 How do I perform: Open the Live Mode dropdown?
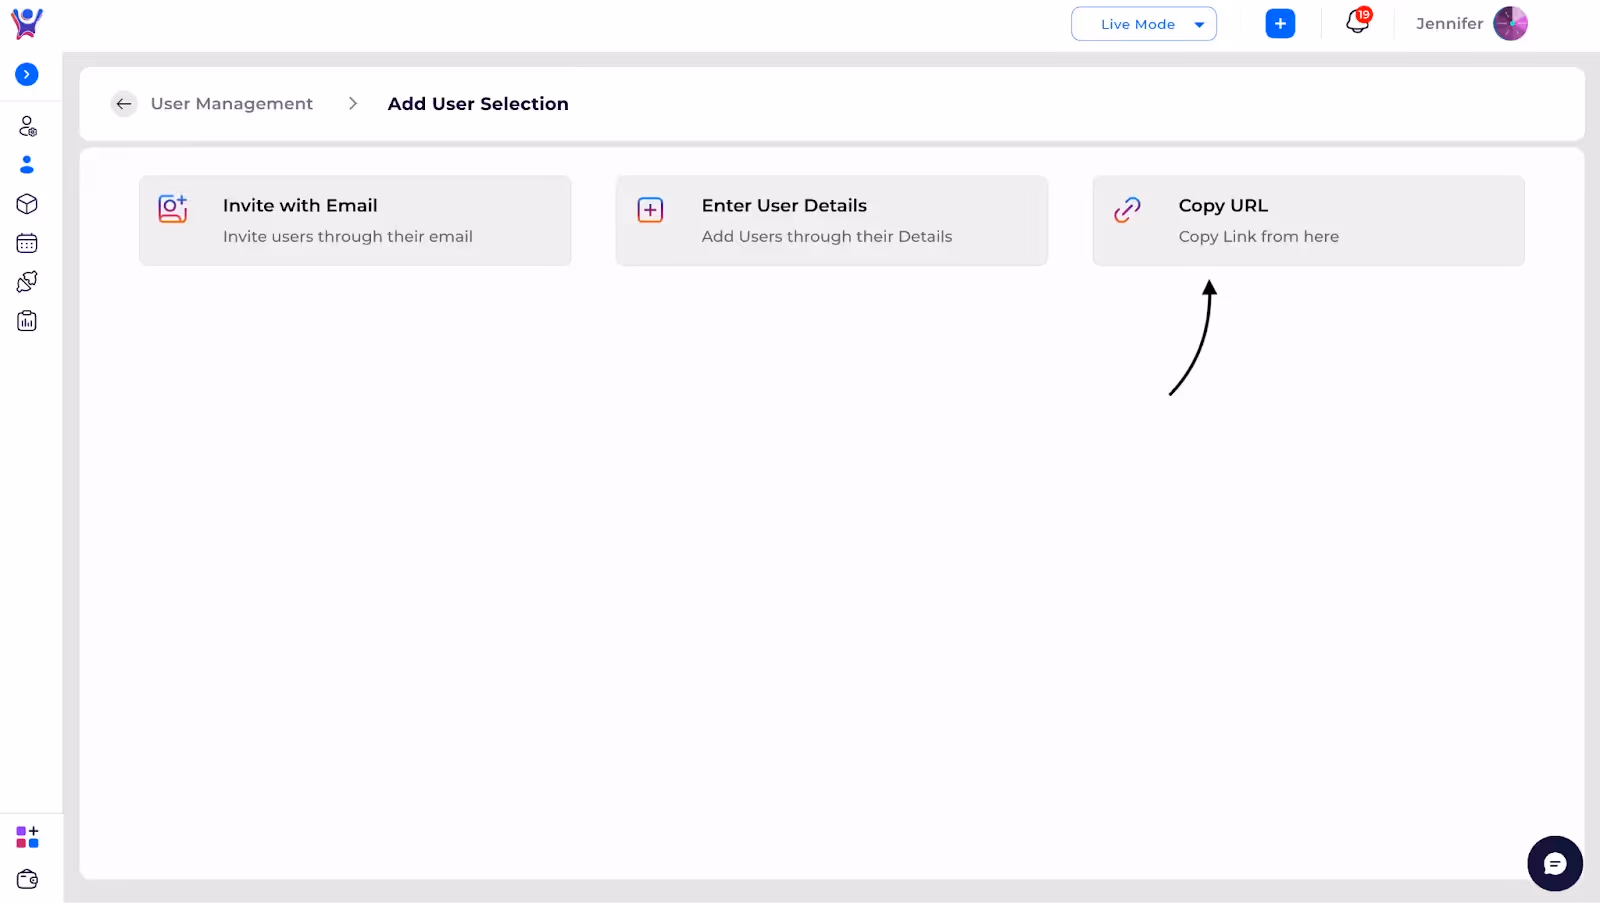[x=1144, y=24]
